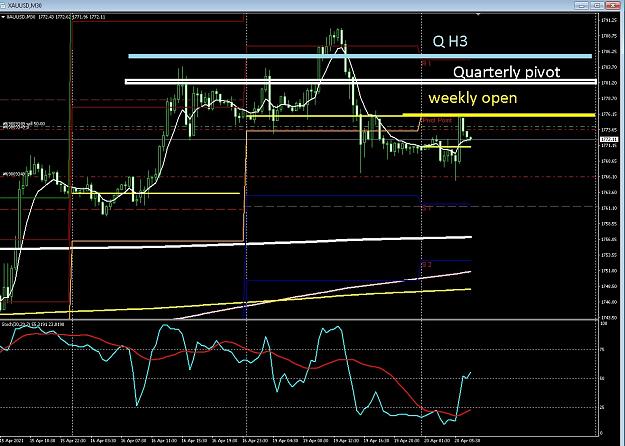Maximize the XAUUSD,M30 chart window
Image resolution: width=625 pixels, height=446 pixels.
coord(597,5)
